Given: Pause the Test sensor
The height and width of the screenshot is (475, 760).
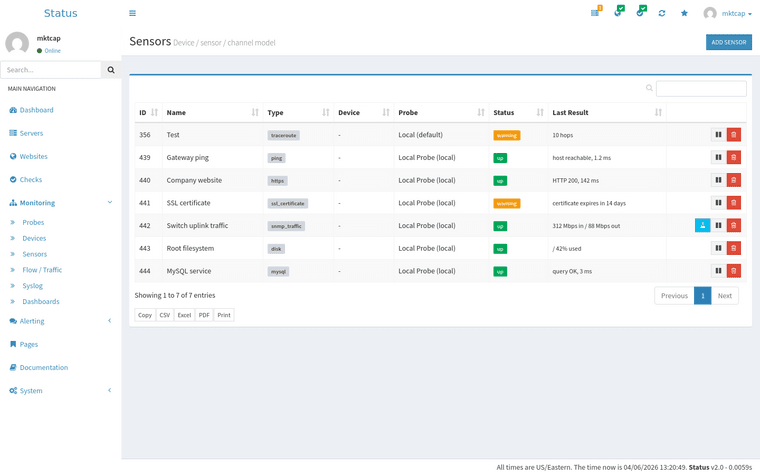Looking at the screenshot, I should pyautogui.click(x=718, y=135).
